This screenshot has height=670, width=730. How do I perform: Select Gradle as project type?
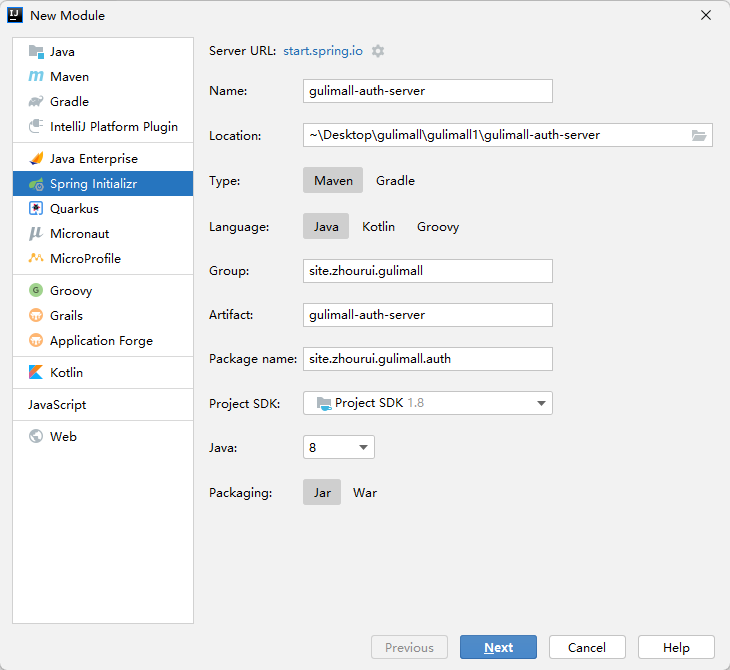395,180
